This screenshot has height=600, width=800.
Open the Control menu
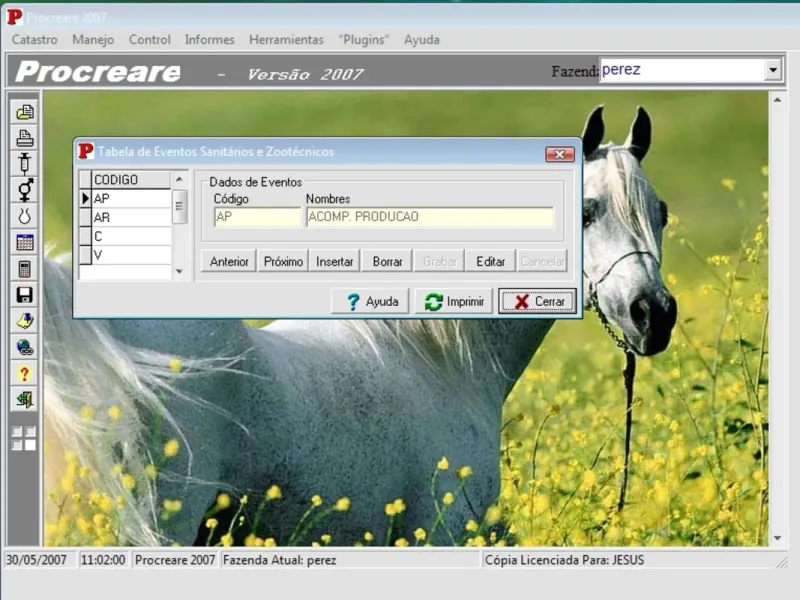coord(149,40)
